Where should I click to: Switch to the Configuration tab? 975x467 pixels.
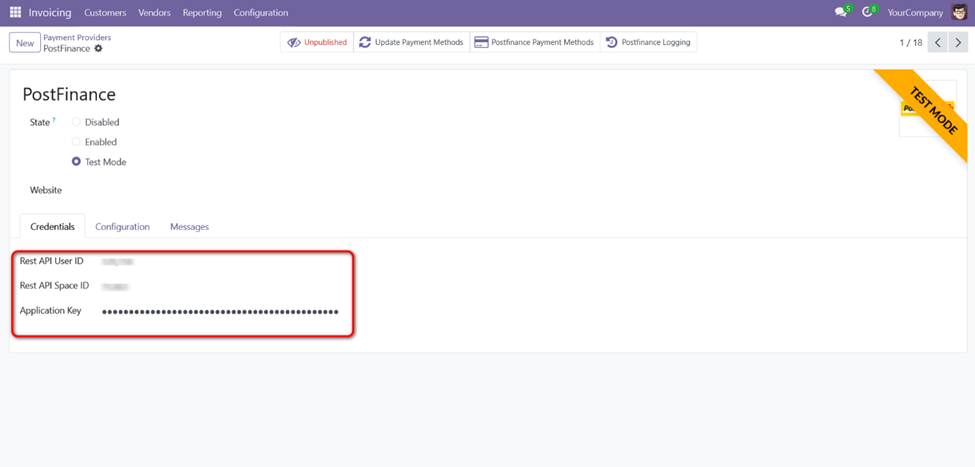click(122, 227)
